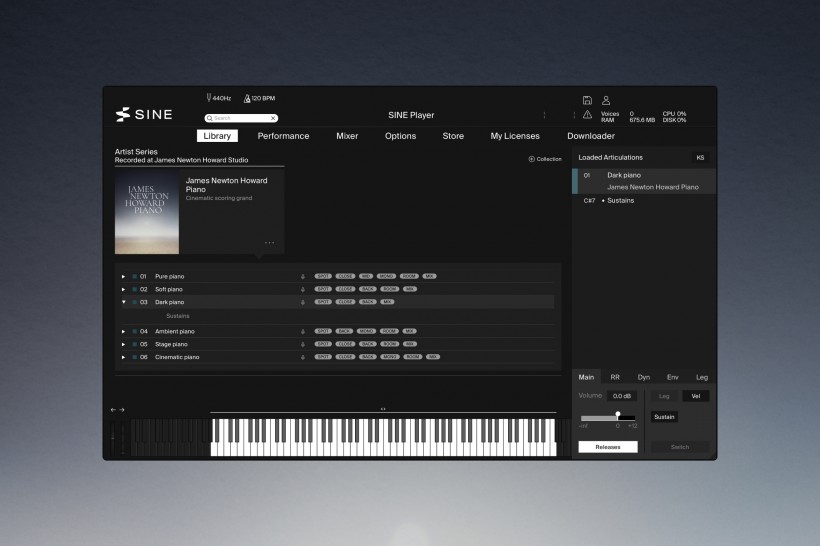Open the user account icon
820x546 pixels.
606,100
